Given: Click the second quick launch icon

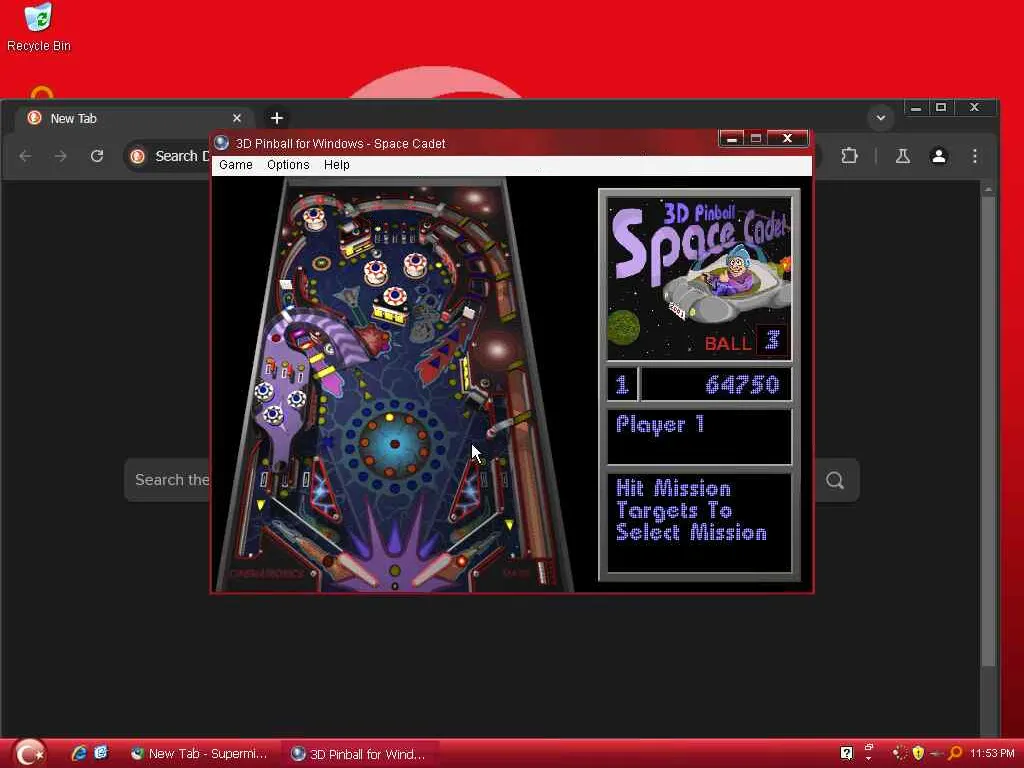Looking at the screenshot, I should (x=101, y=753).
